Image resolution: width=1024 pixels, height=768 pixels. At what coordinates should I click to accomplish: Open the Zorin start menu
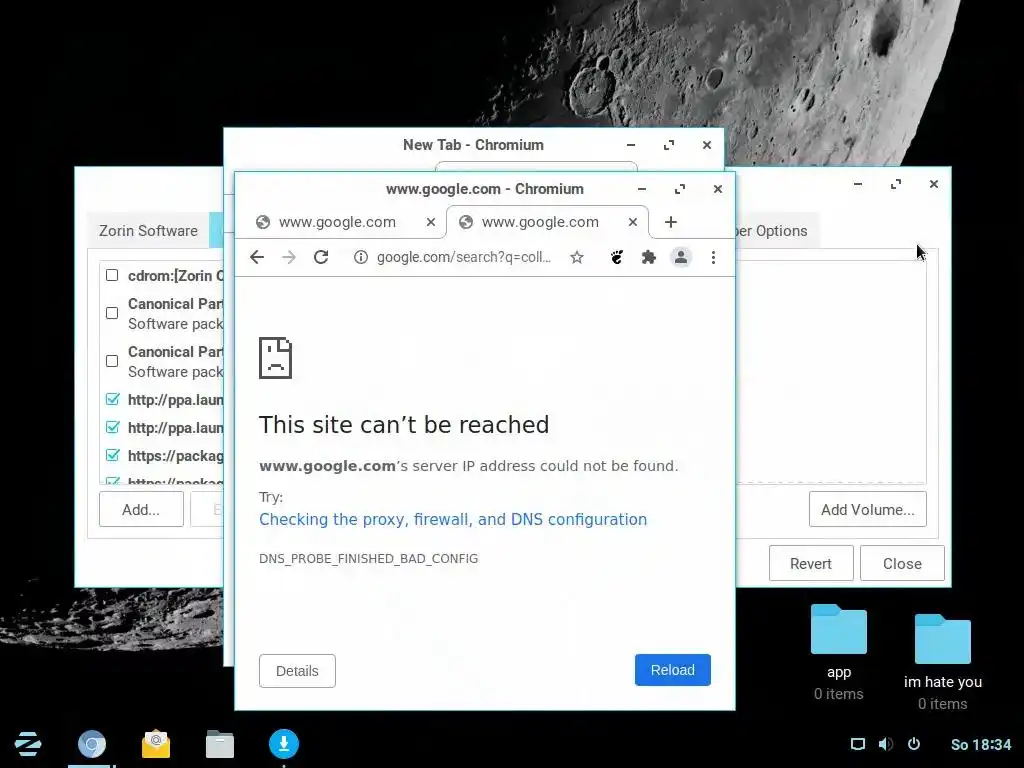point(28,744)
